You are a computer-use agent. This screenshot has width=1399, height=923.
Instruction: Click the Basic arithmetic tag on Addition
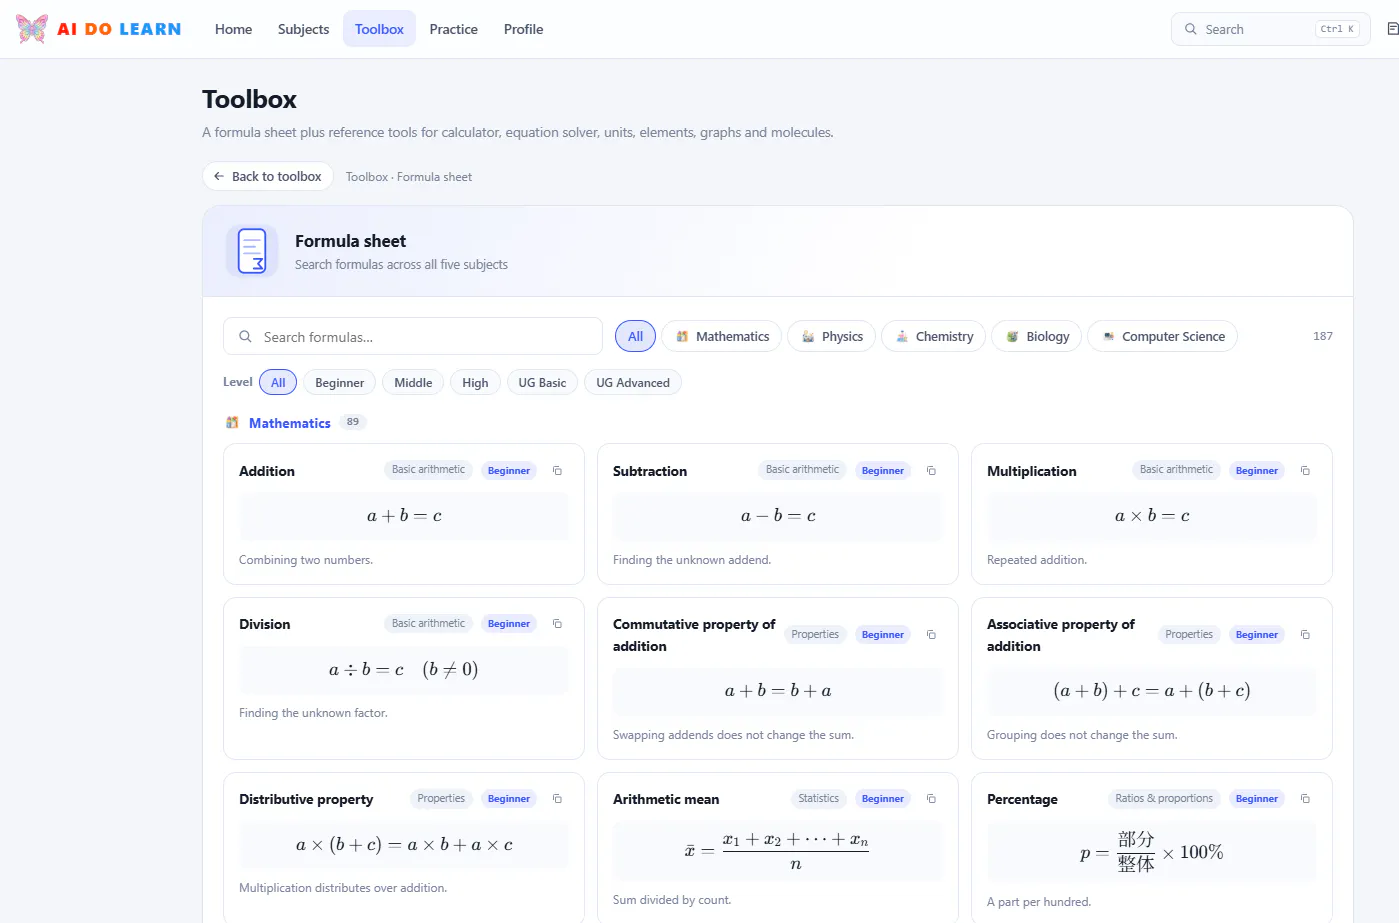click(428, 470)
